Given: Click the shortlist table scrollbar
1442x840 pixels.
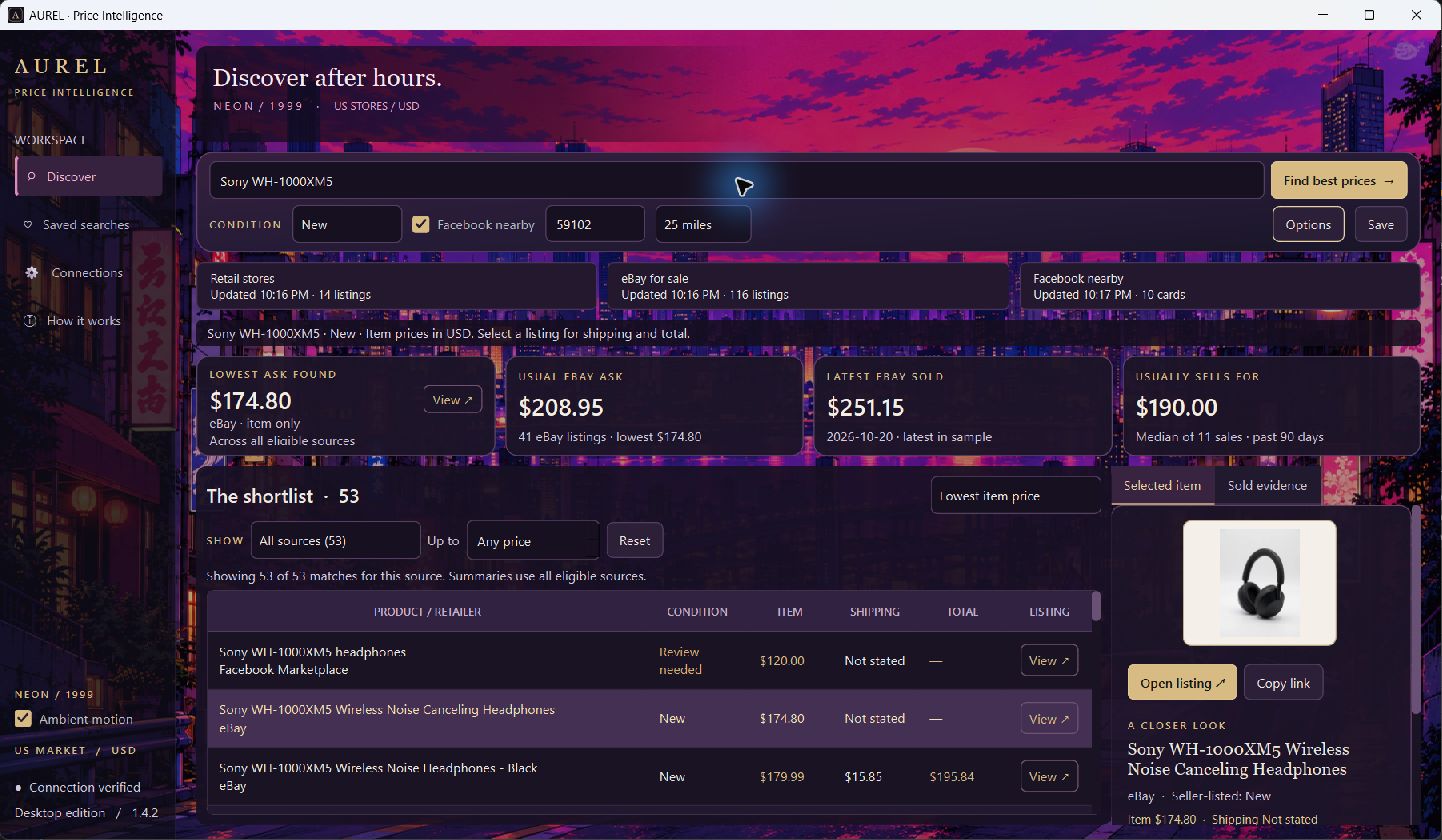Looking at the screenshot, I should (1096, 606).
